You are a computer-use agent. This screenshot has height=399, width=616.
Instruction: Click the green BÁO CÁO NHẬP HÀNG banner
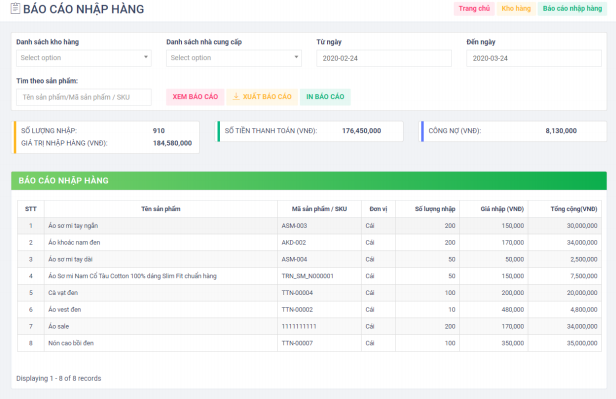click(x=309, y=181)
